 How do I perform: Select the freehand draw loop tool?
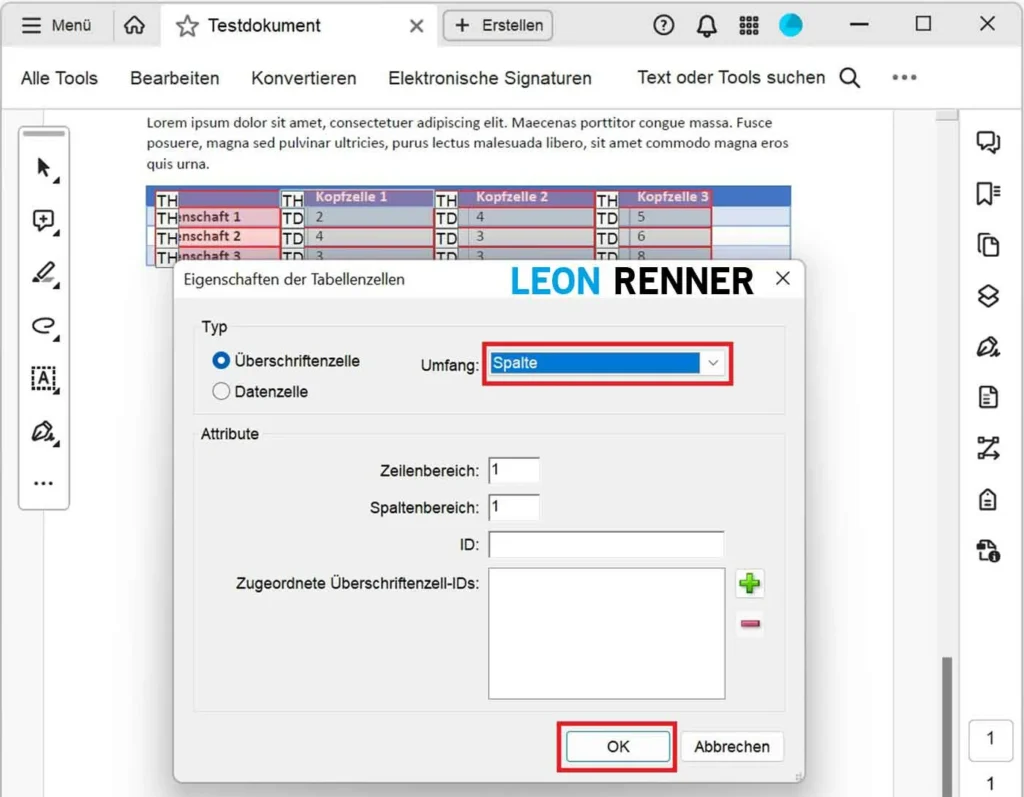click(44, 325)
